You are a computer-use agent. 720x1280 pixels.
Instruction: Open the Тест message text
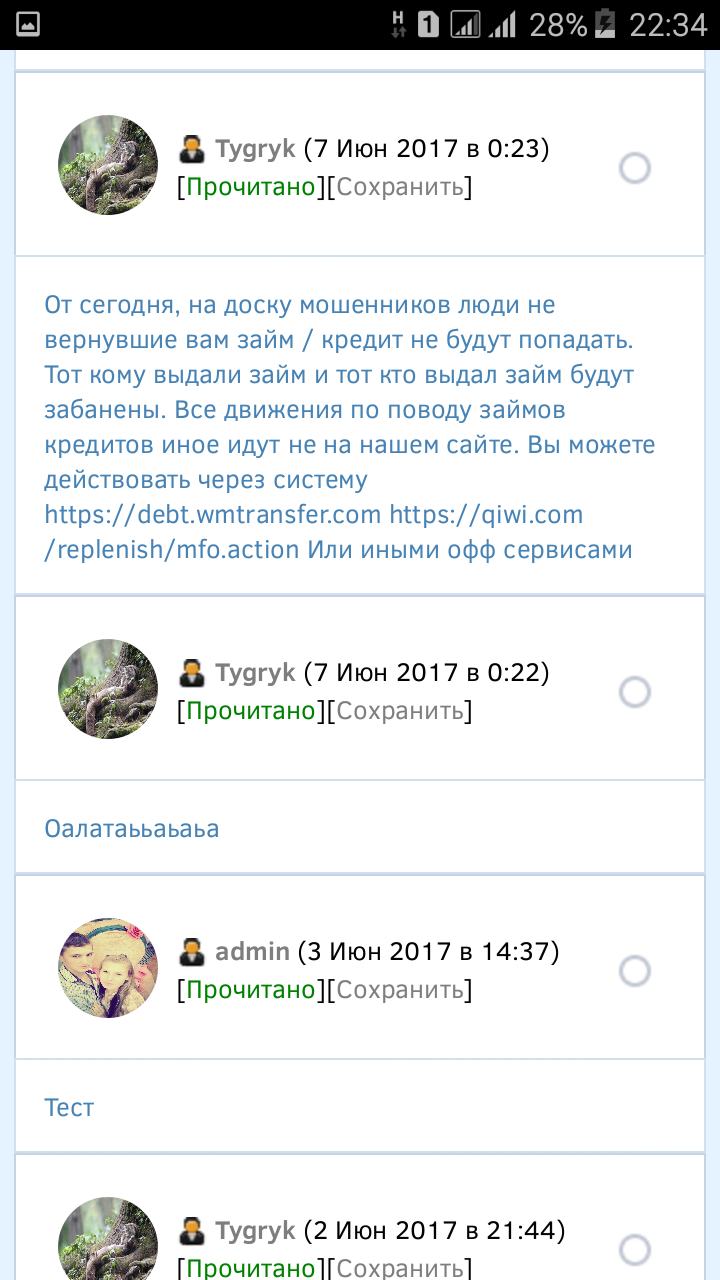(x=70, y=1108)
